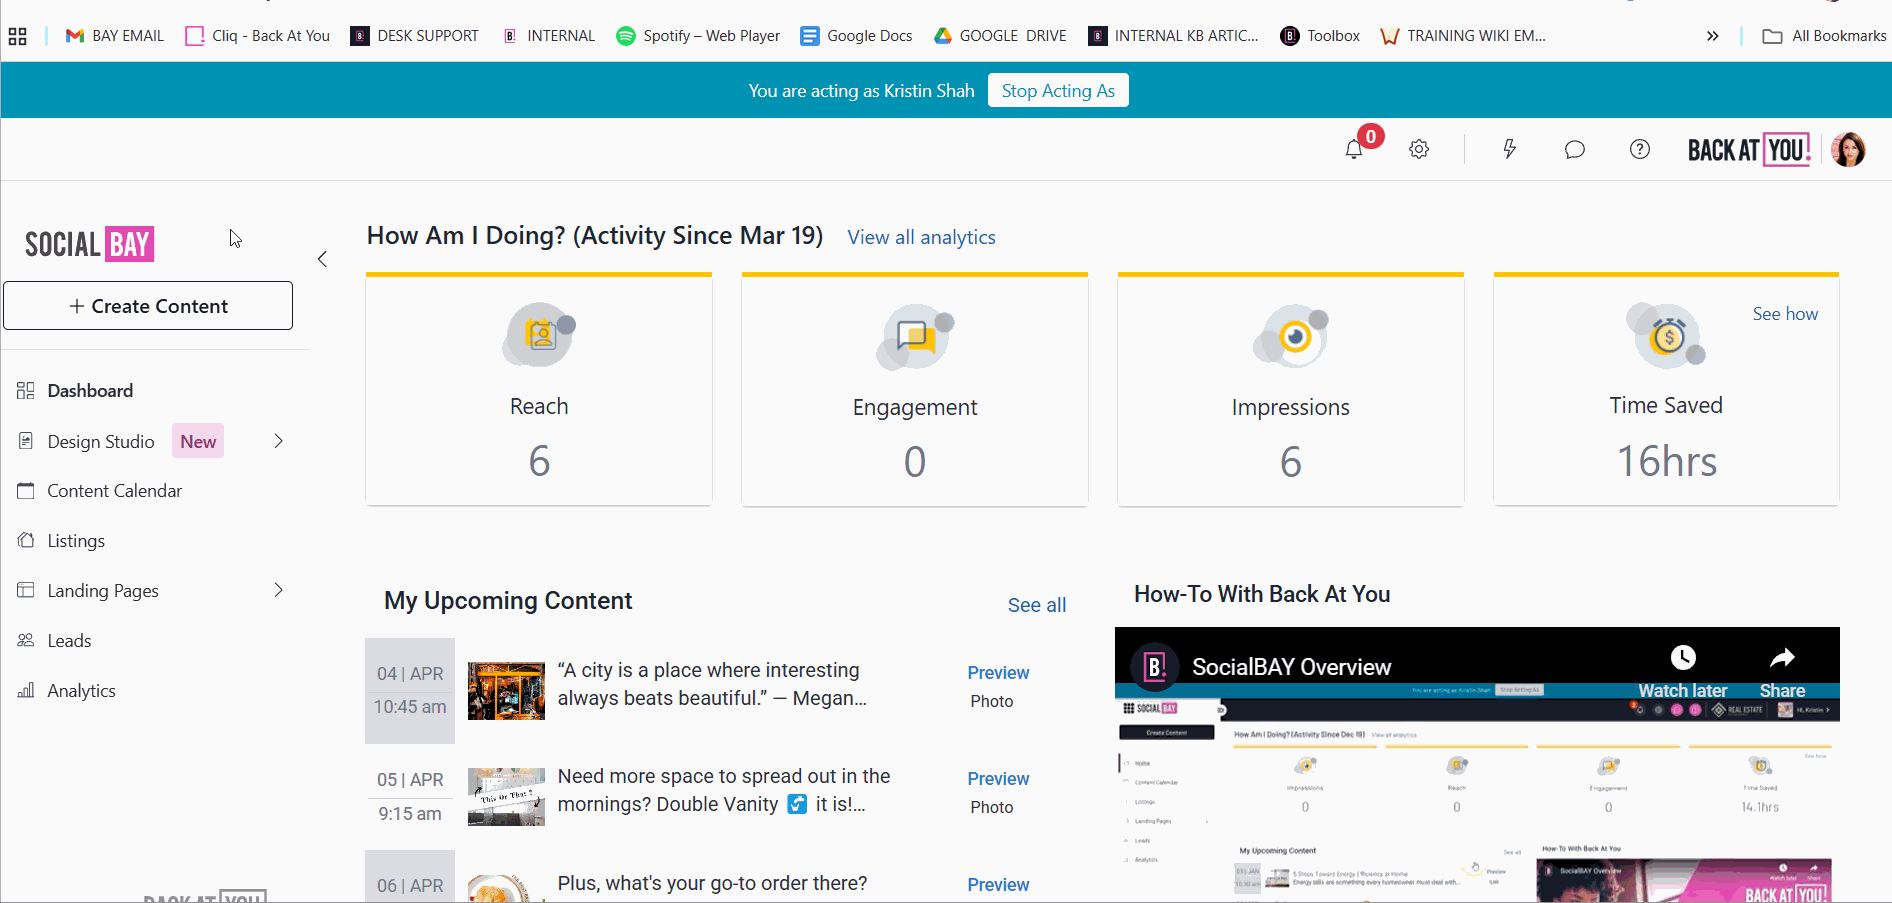Click the See all upcoming content link

[1037, 605]
